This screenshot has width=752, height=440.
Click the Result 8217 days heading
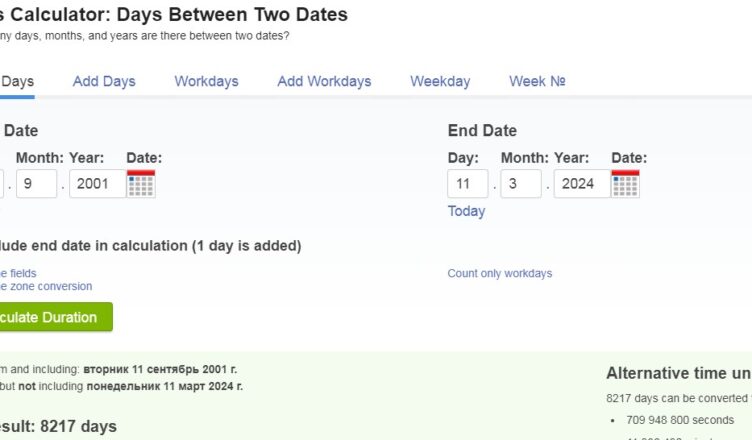point(58,426)
